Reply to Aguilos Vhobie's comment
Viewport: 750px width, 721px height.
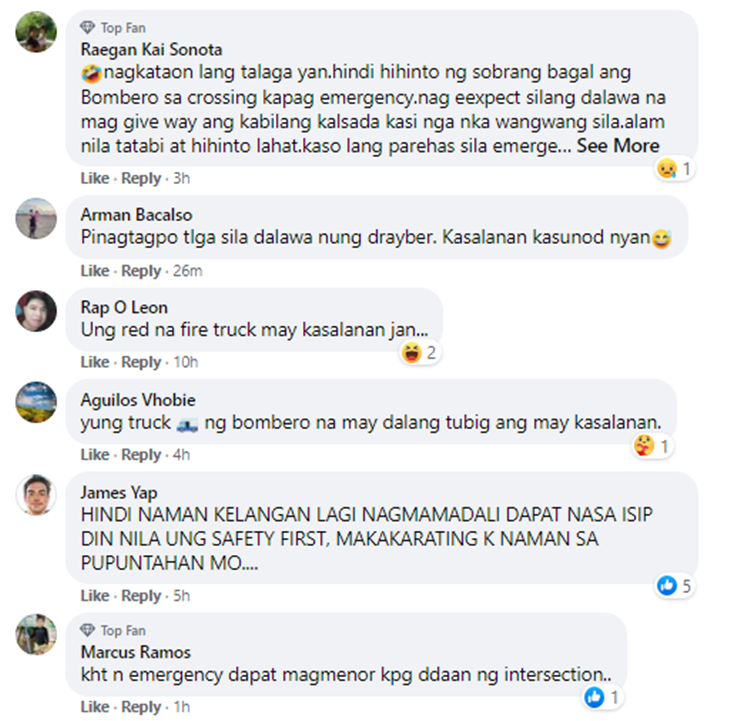141,455
